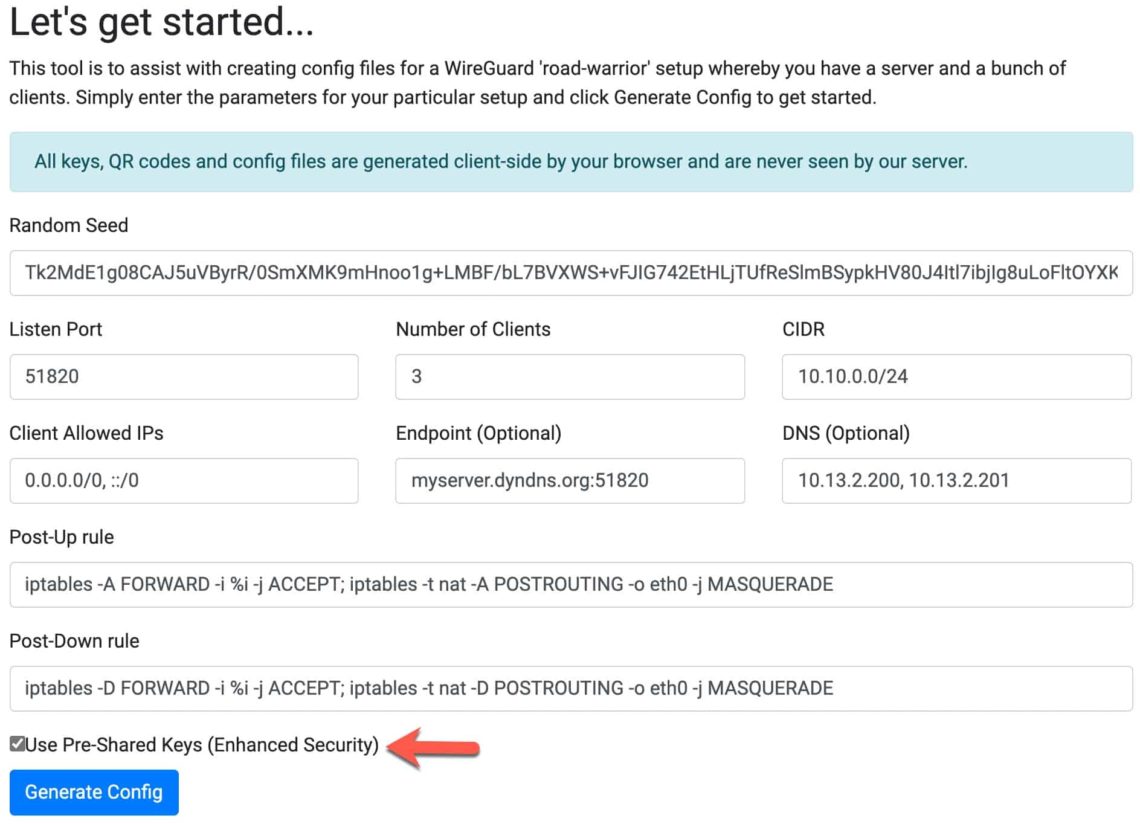Click the Random Seed label
This screenshot has height=824, width=1140.
pyautogui.click(x=68, y=226)
